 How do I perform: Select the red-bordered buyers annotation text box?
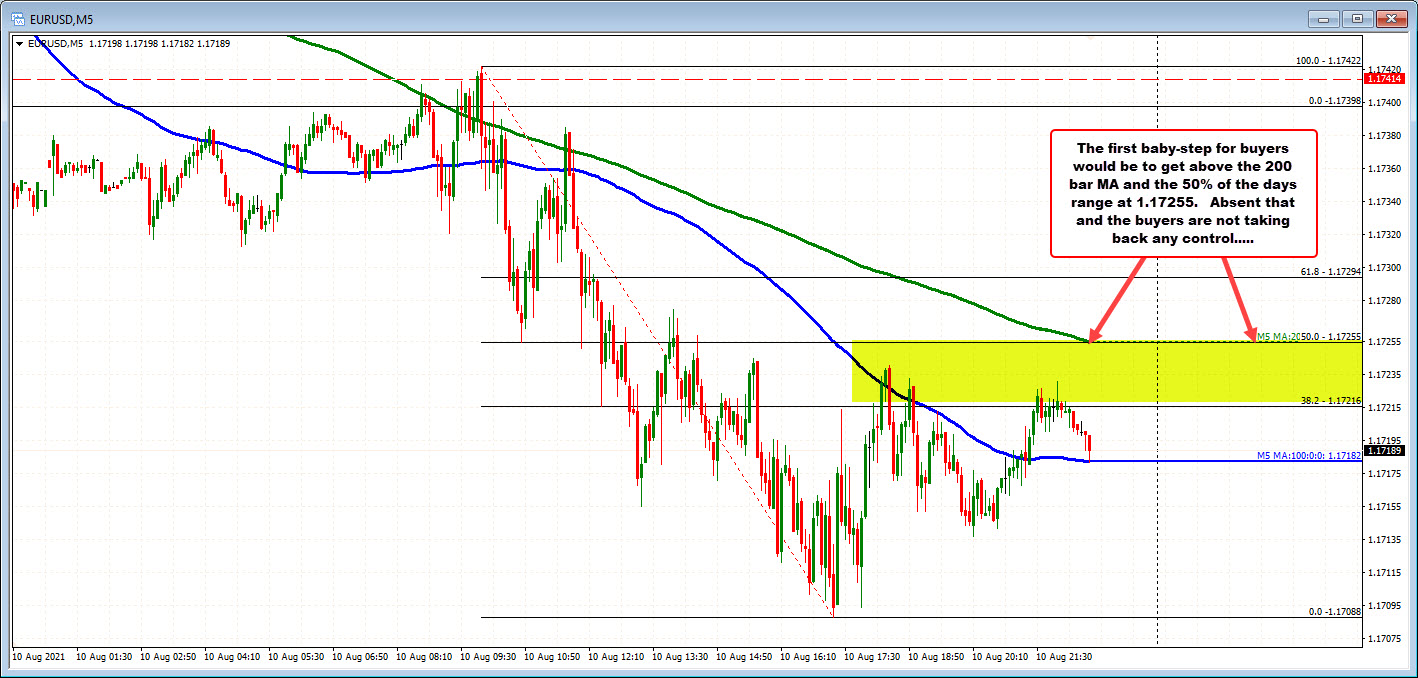tap(1184, 193)
